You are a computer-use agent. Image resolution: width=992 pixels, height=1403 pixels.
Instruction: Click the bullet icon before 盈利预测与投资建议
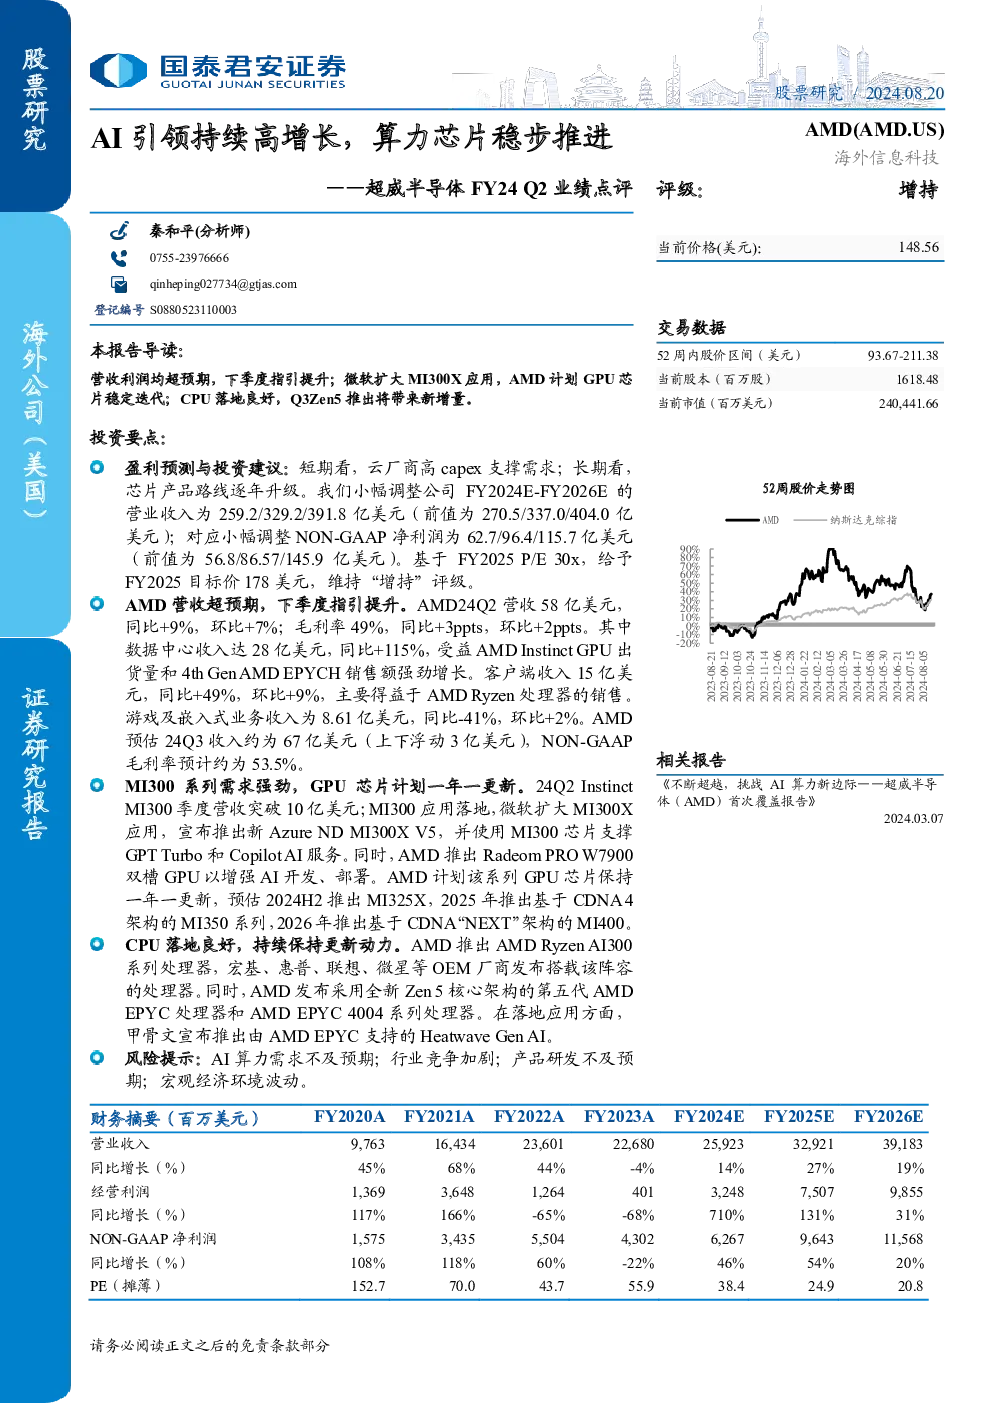pyautogui.click(x=97, y=467)
